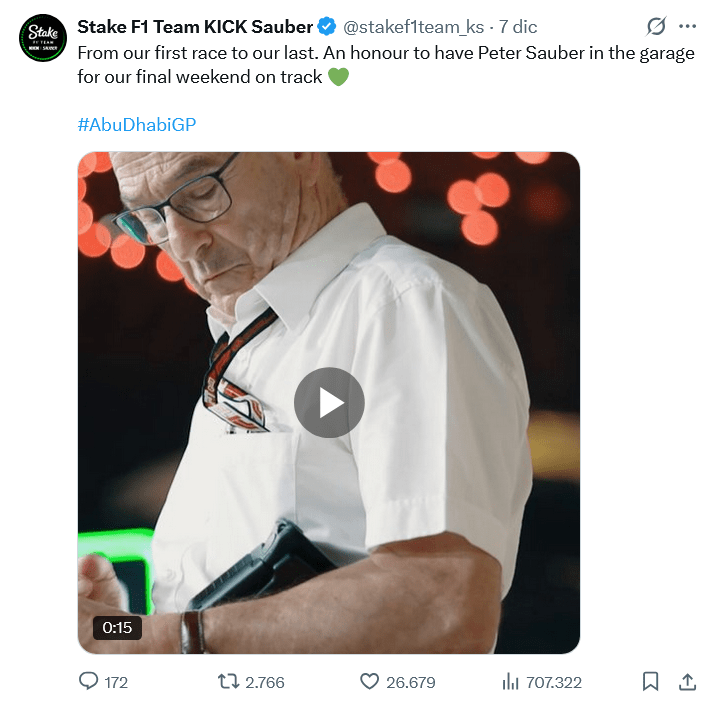View post analytics bar chart icon
This screenshot has height=708, width=718.
click(x=510, y=682)
